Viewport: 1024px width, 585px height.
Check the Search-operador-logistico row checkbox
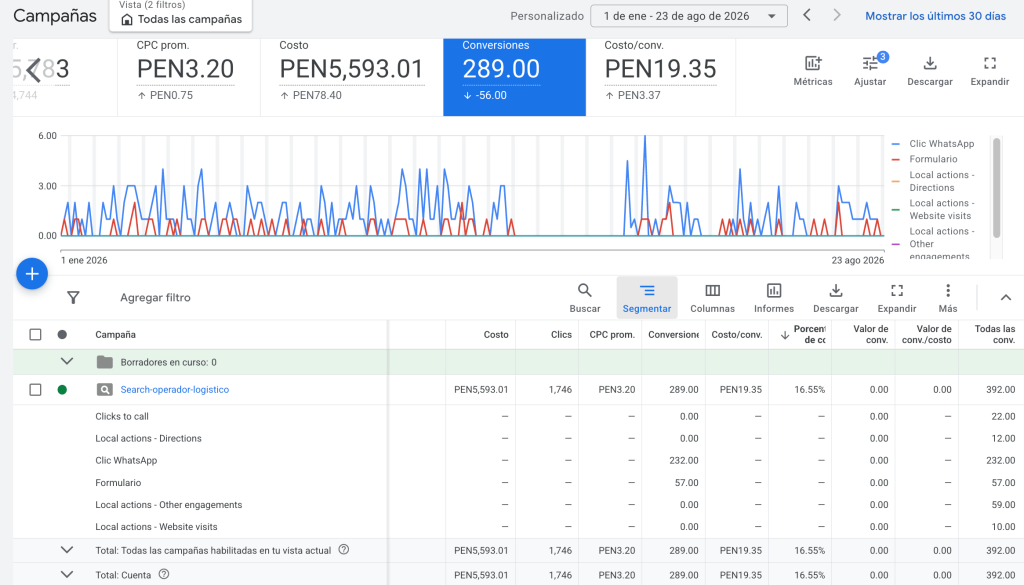point(35,390)
